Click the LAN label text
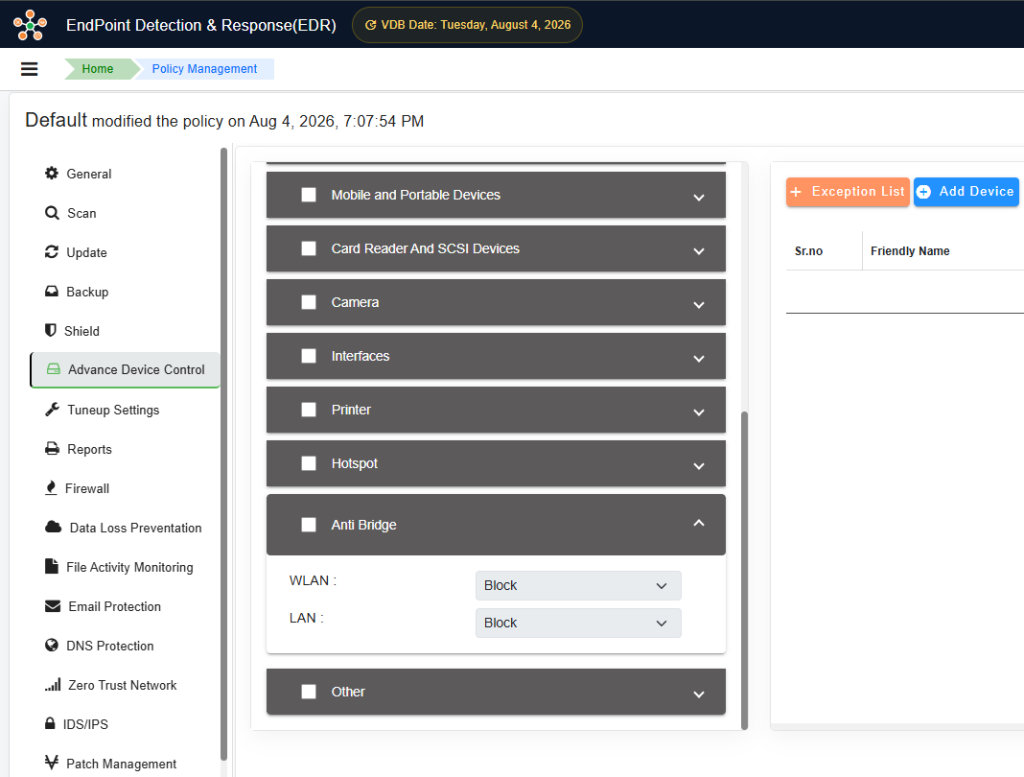The width and height of the screenshot is (1024, 777). coord(306,618)
